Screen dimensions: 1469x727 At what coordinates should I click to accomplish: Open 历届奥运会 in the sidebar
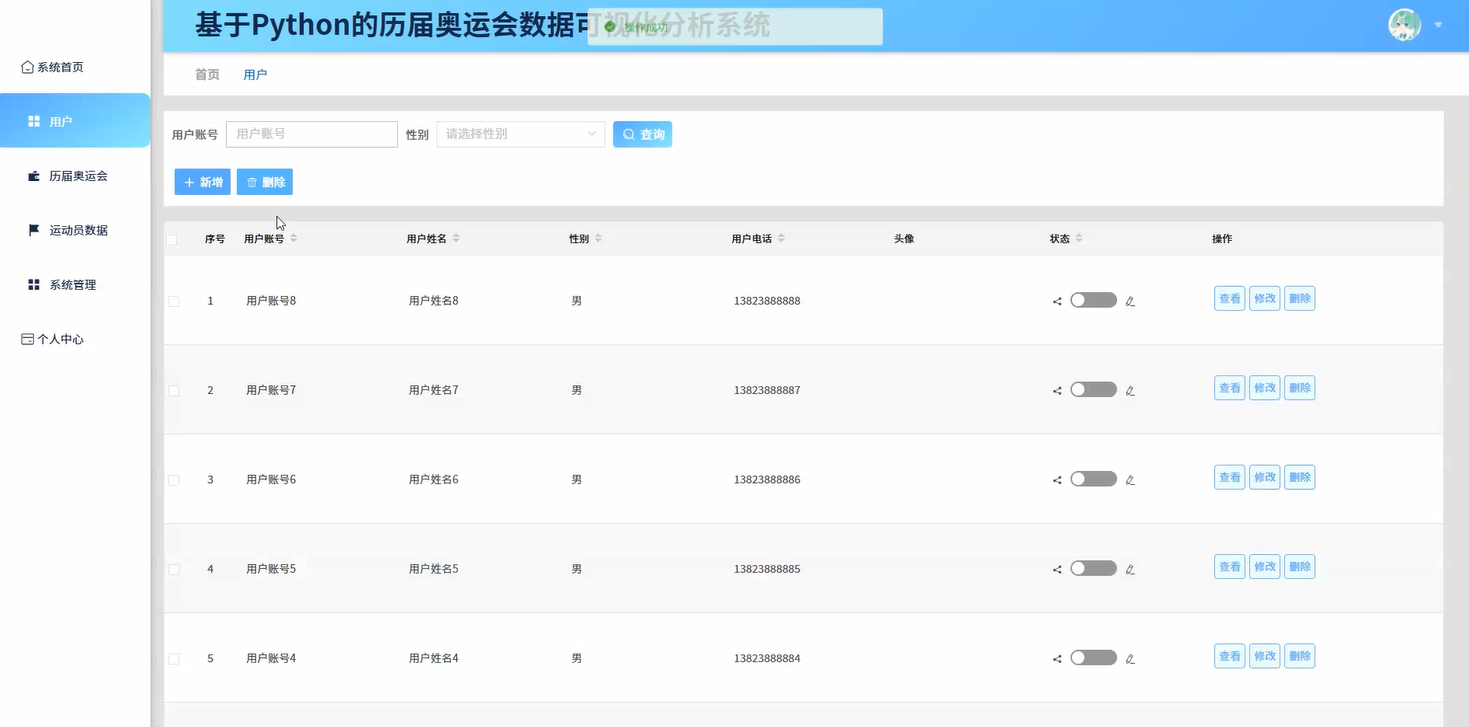tap(75, 176)
